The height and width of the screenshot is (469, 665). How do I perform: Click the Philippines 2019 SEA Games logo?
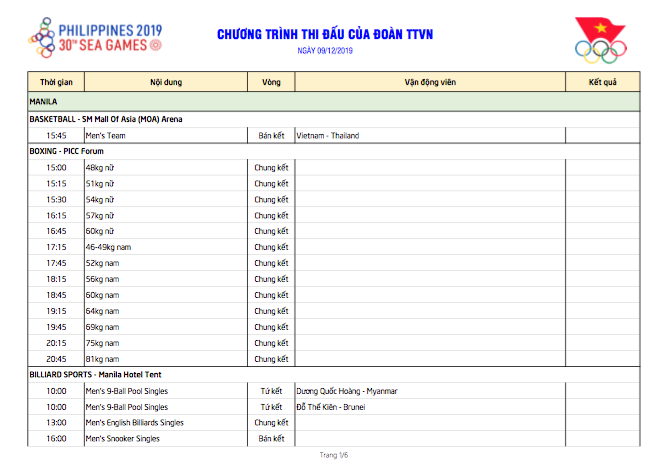click(x=95, y=38)
